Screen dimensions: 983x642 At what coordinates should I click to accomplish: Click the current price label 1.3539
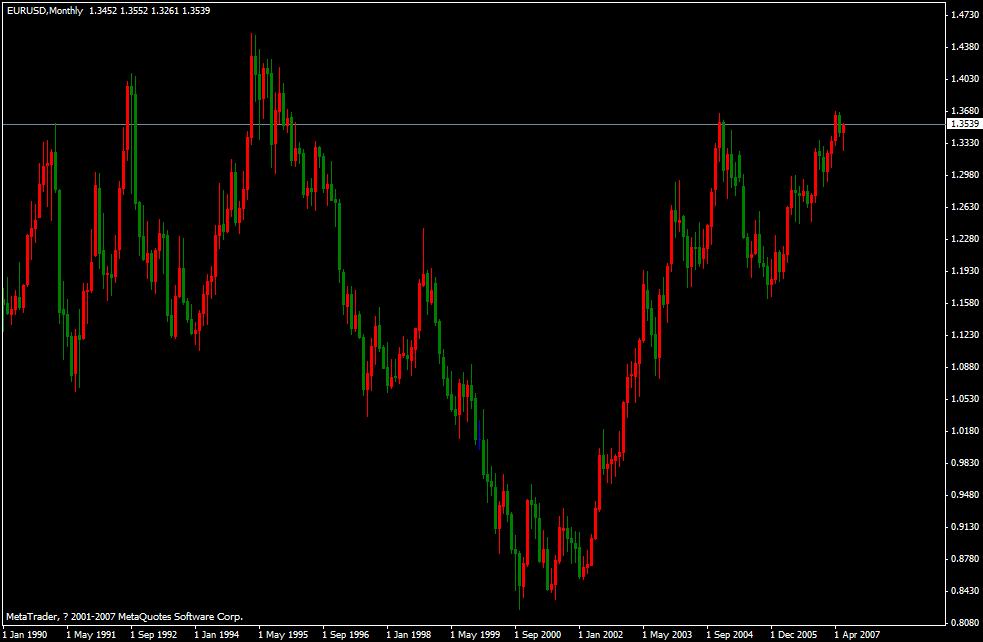pos(964,124)
